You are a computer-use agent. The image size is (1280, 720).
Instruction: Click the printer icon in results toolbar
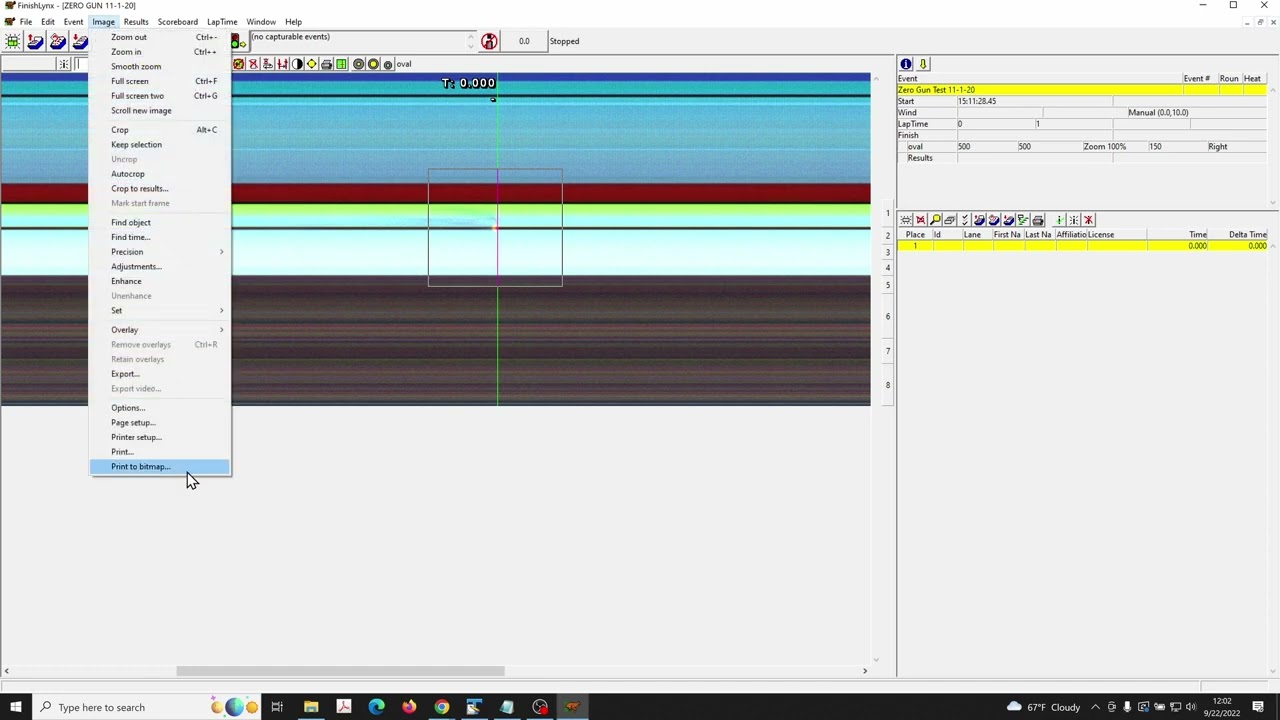click(1037, 220)
